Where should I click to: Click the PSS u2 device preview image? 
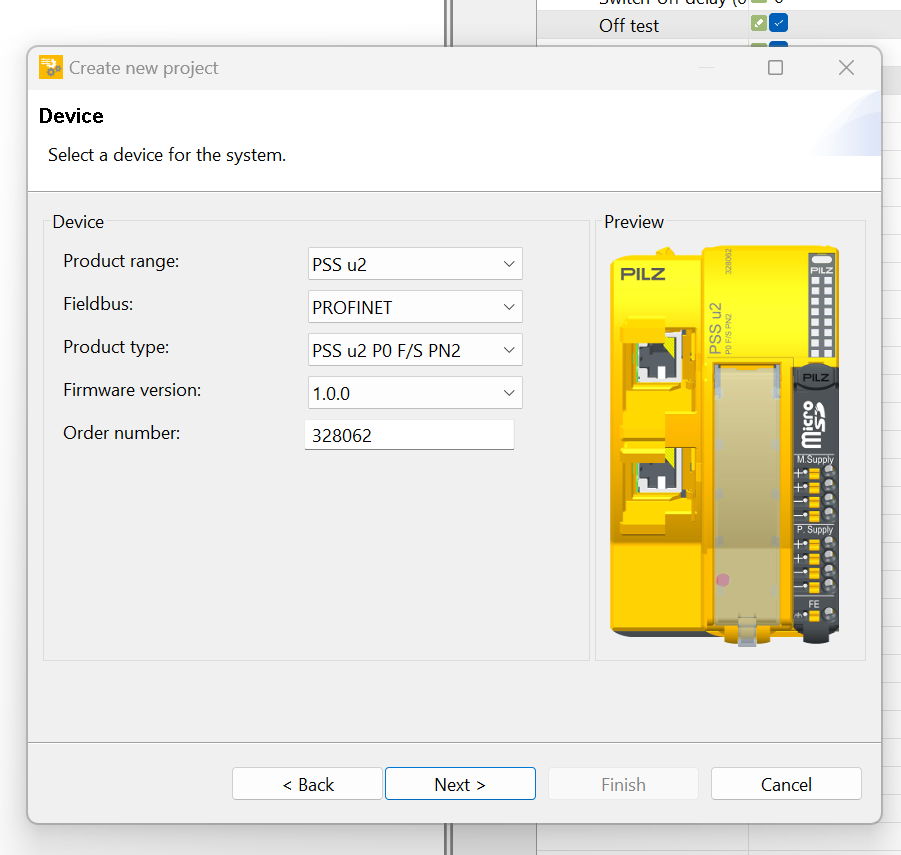[725, 445]
